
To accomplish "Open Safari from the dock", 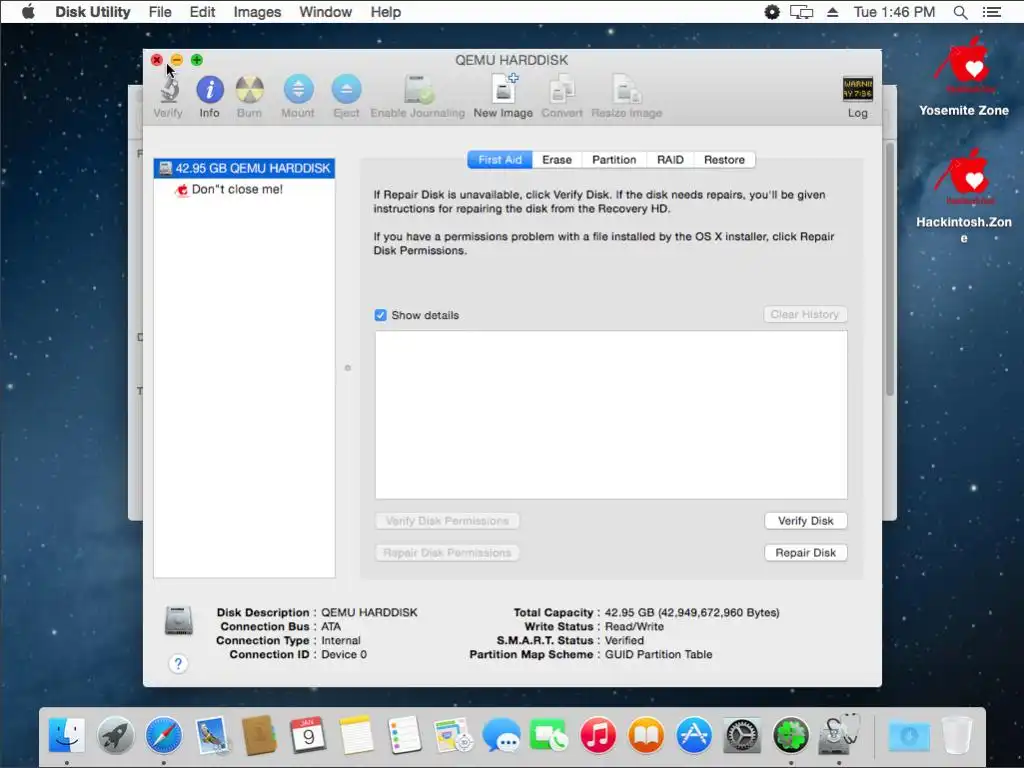I will coord(163,735).
